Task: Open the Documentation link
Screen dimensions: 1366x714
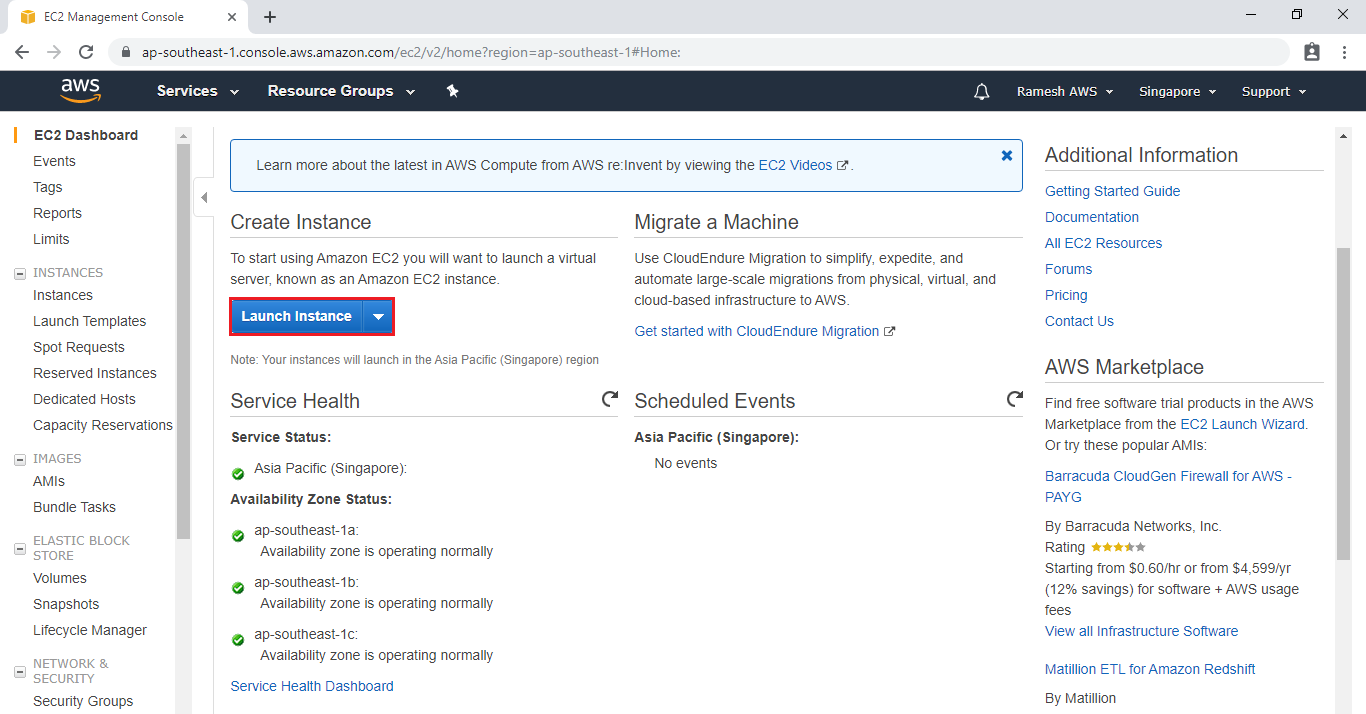Action: coord(1092,217)
